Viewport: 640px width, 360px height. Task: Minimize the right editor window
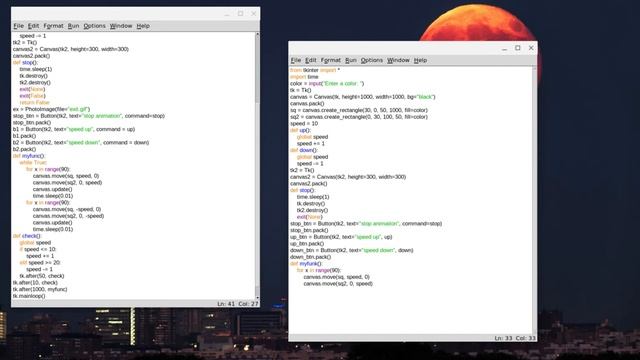click(504, 48)
